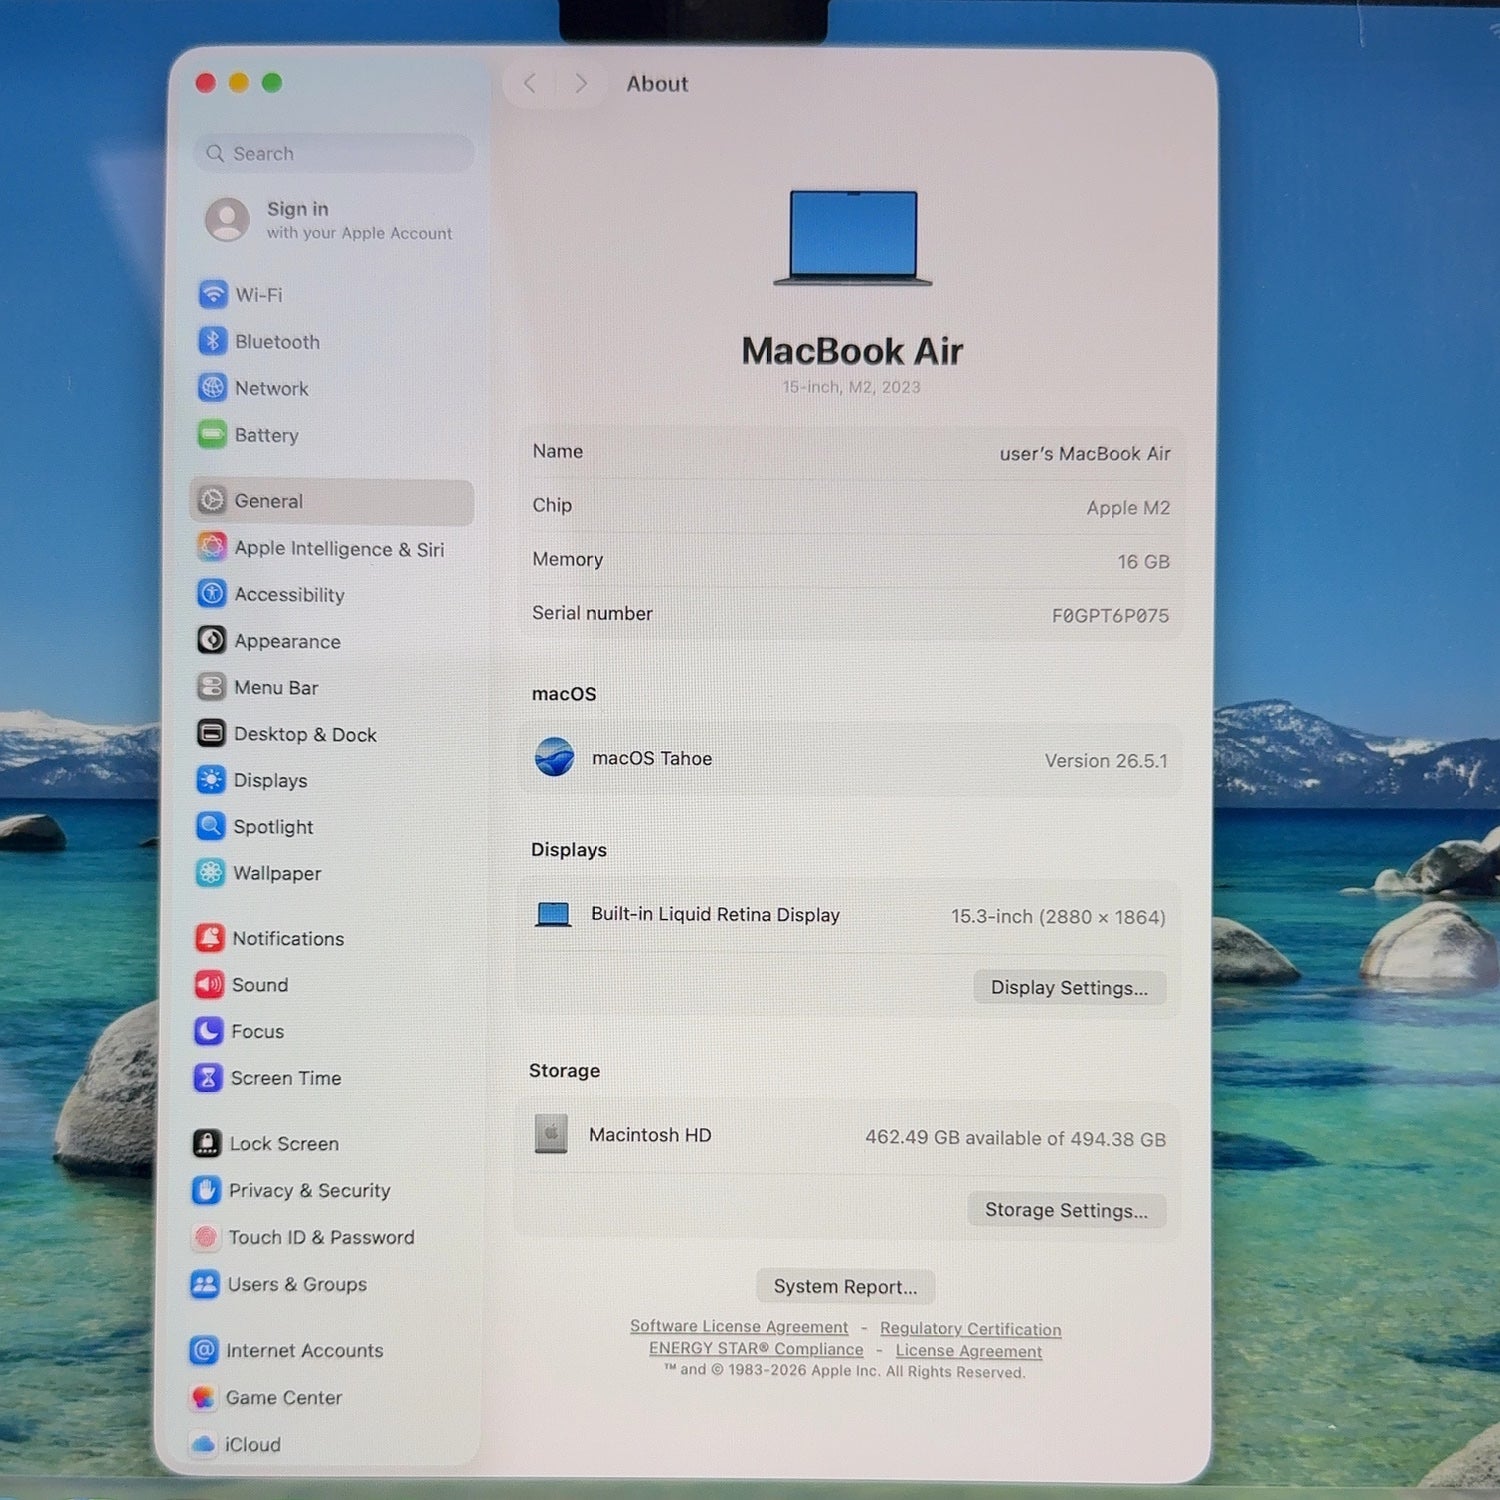
Task: Open the Game Center icon
Action: (203, 1397)
